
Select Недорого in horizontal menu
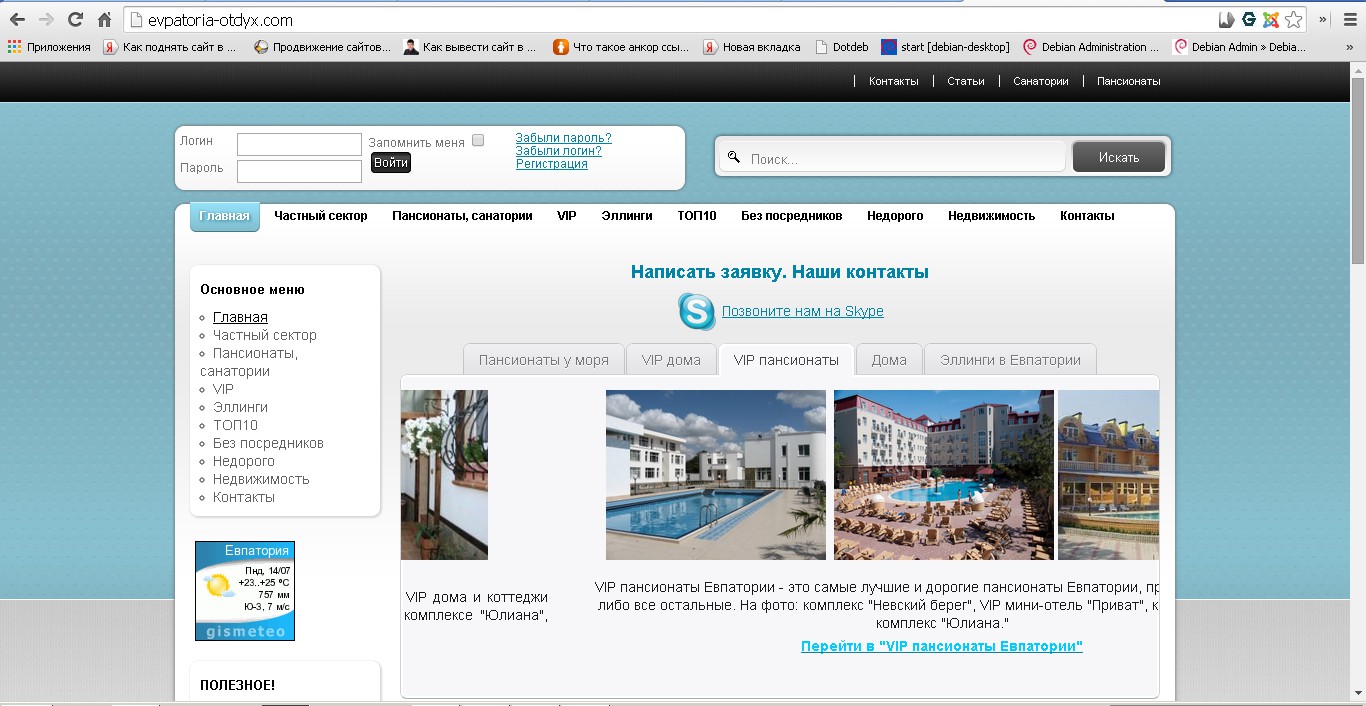tap(895, 216)
